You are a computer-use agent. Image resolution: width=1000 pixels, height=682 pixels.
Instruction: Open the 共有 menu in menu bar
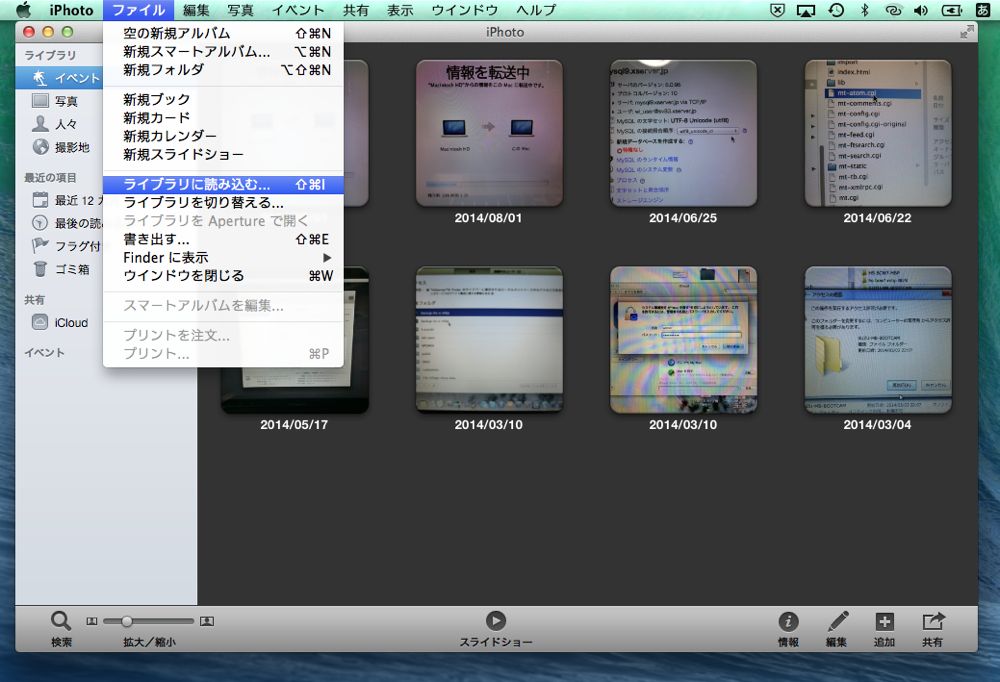click(355, 10)
